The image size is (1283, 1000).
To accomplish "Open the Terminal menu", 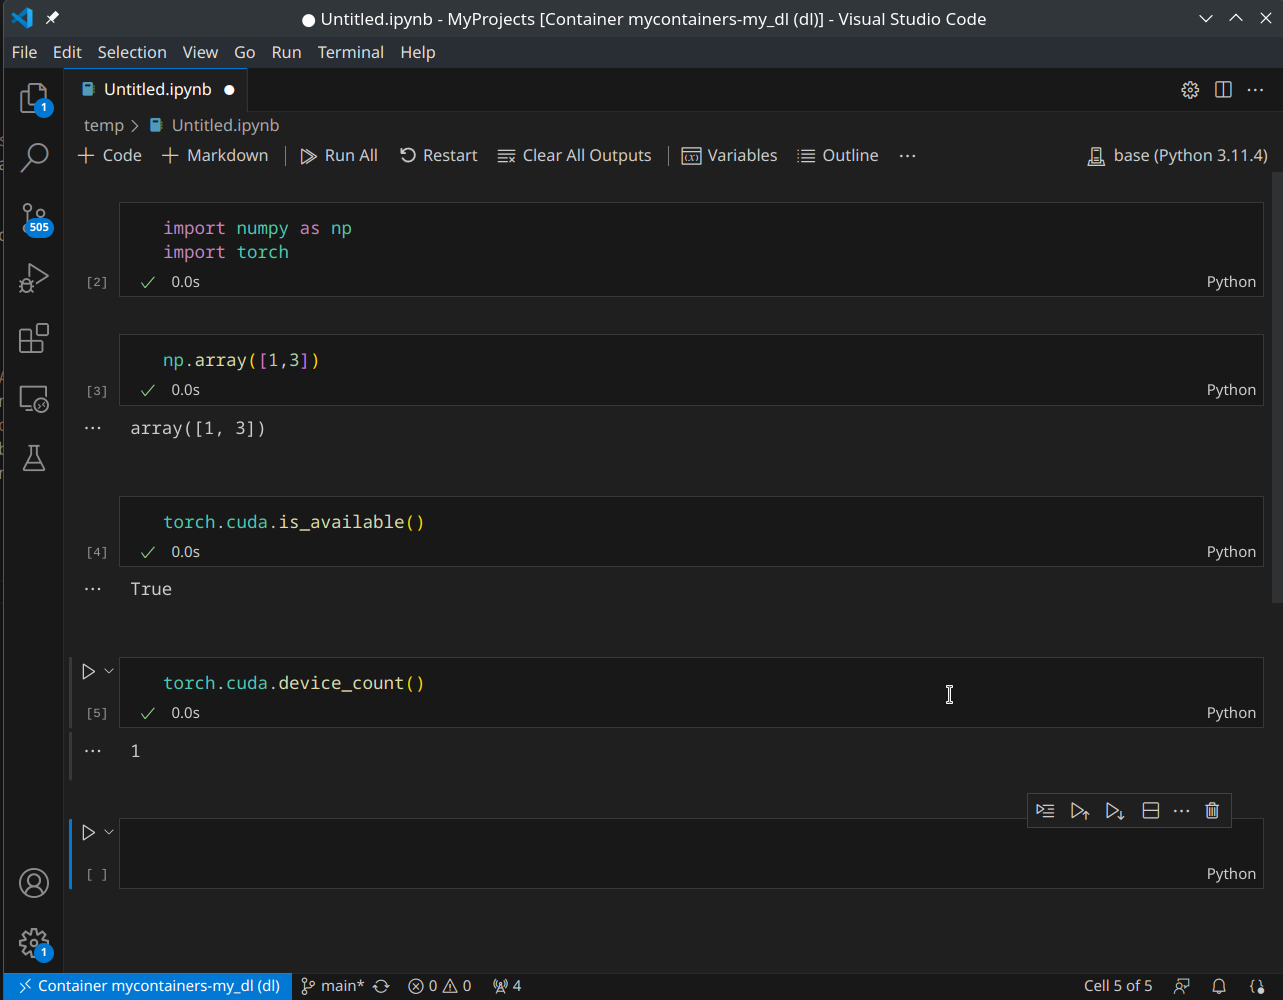I will (351, 52).
